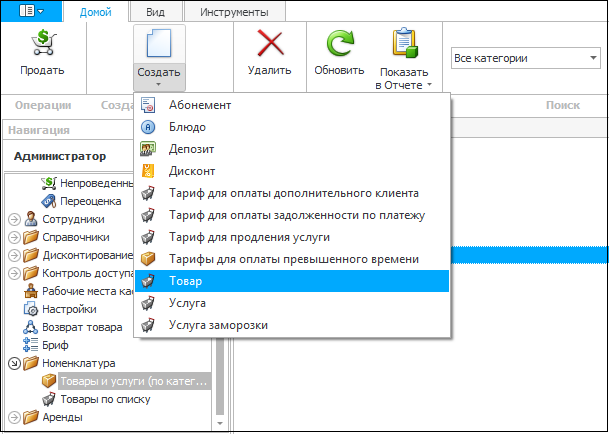
Task: Expand the Аренды tree node
Action: tap(14, 418)
